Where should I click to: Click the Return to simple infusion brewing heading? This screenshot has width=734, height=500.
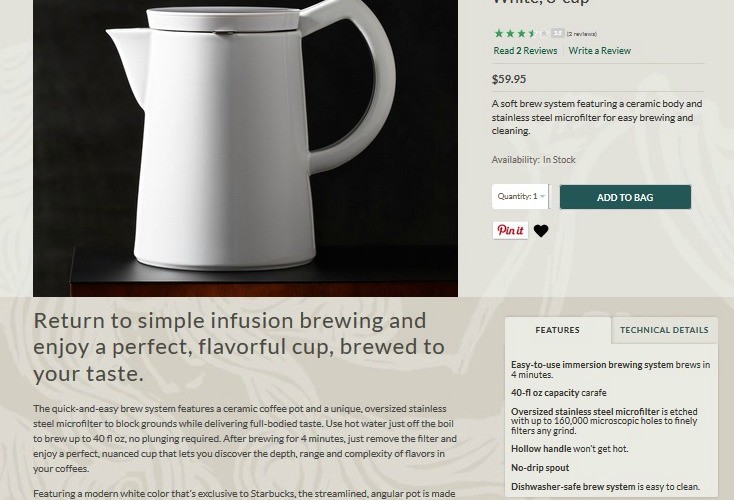[x=239, y=347]
